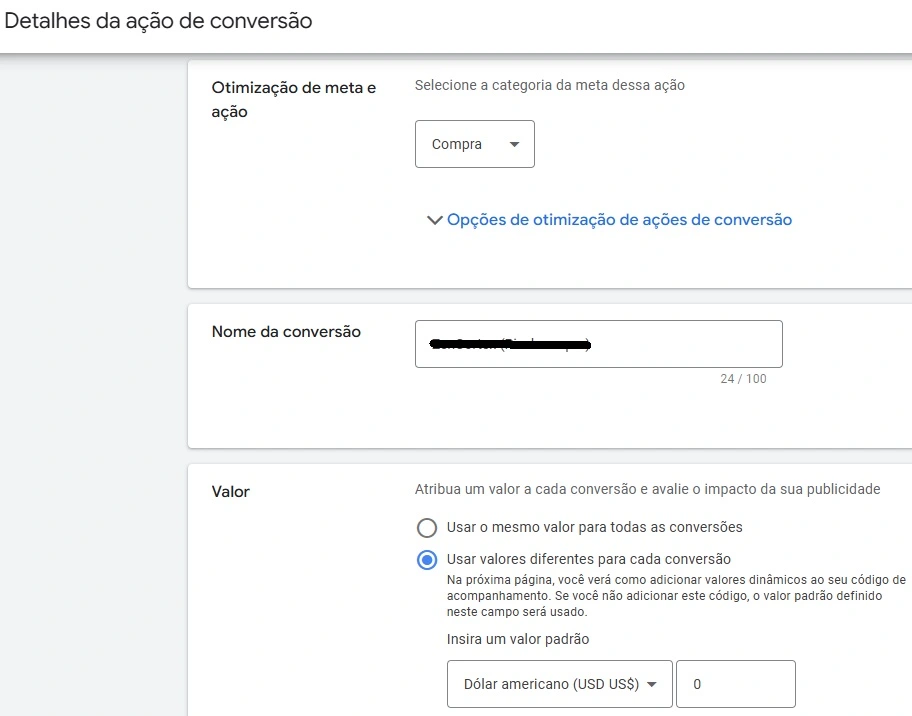The width and height of the screenshot is (912, 716).
Task: Click the chevron icon beside optimization options link
Action: tap(434, 219)
